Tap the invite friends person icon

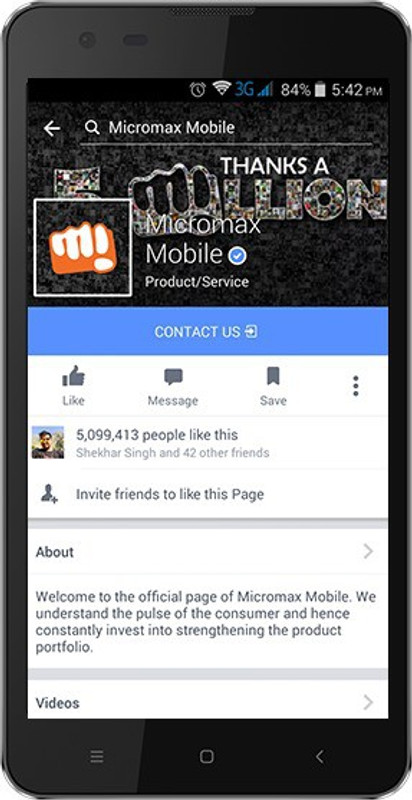(50, 494)
